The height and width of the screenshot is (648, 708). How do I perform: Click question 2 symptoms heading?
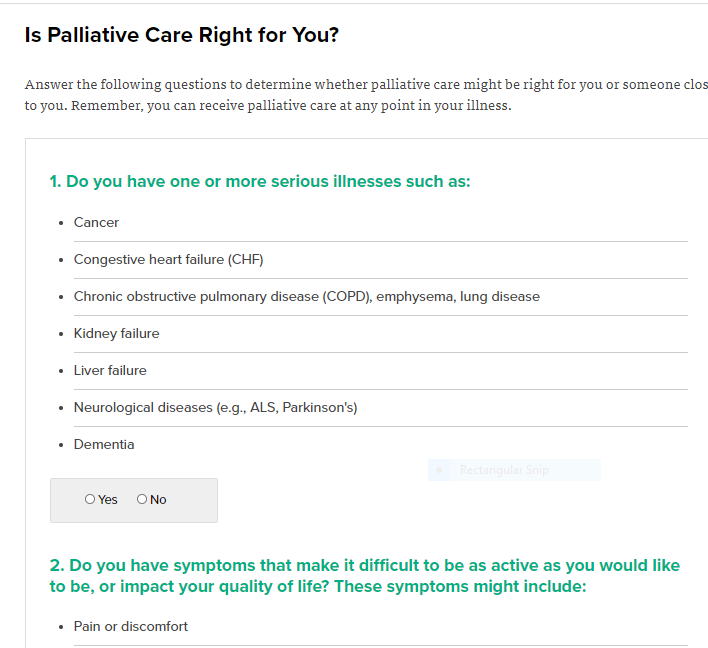pyautogui.click(x=364, y=576)
